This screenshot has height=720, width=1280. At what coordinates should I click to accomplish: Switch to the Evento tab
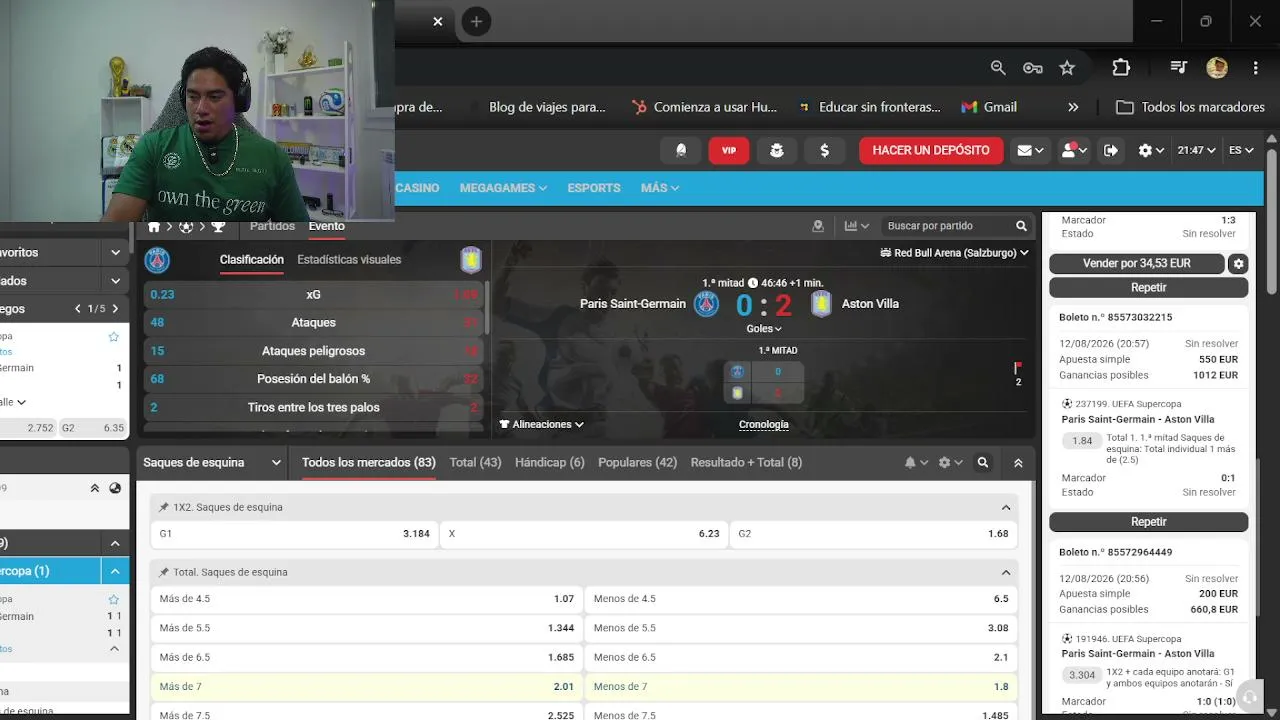click(327, 226)
